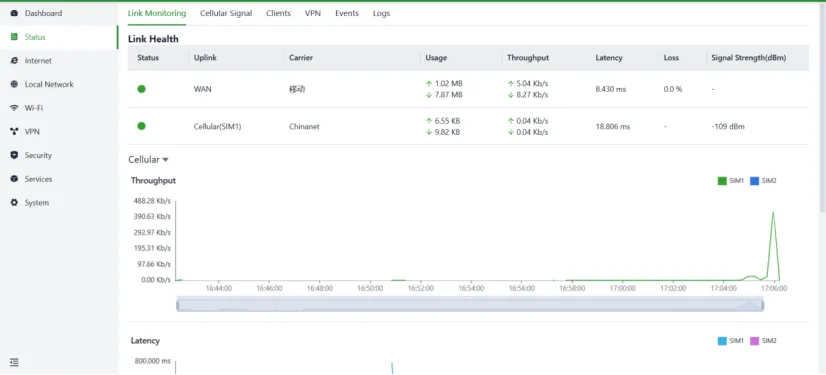This screenshot has width=826, height=375.
Task: Toggle SIM1 cyan legend in Latency chart
Action: [x=730, y=341]
